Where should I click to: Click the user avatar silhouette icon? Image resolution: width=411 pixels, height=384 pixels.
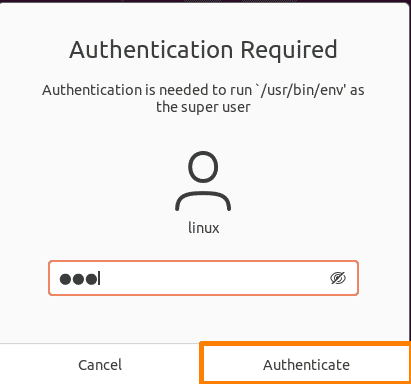pyautogui.click(x=203, y=181)
